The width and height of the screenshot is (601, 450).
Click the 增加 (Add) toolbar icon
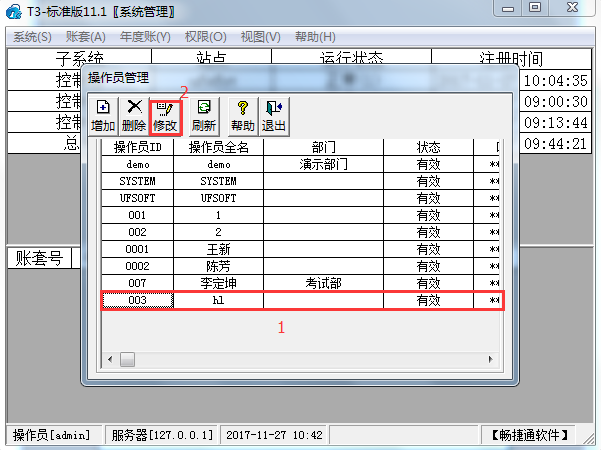pos(103,116)
